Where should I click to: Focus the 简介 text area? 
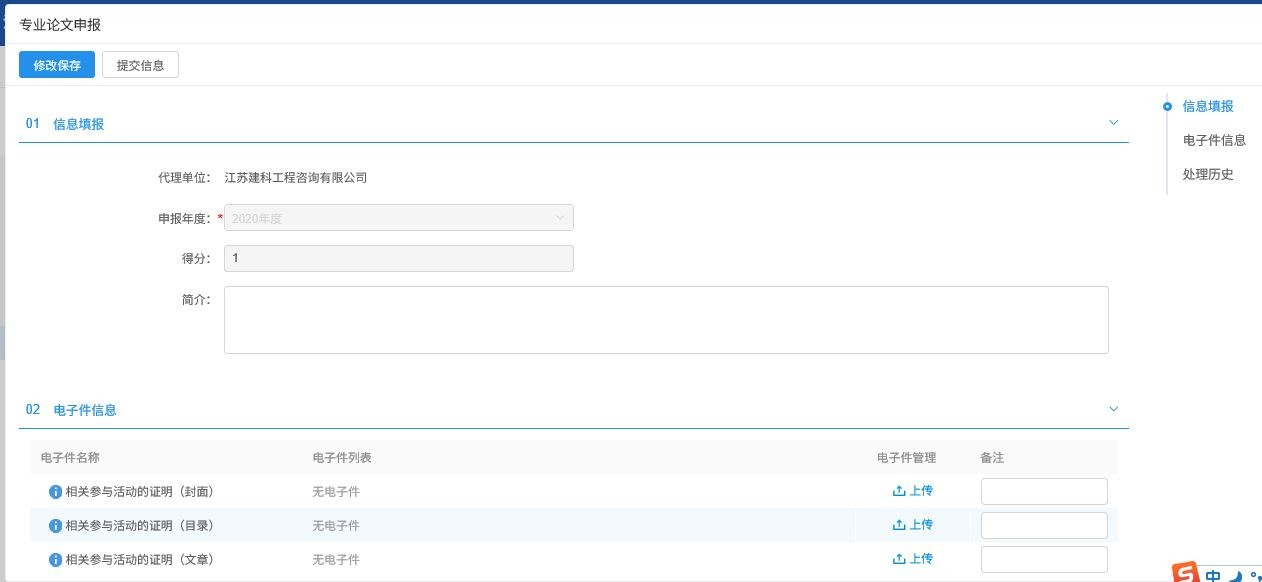(x=666, y=320)
